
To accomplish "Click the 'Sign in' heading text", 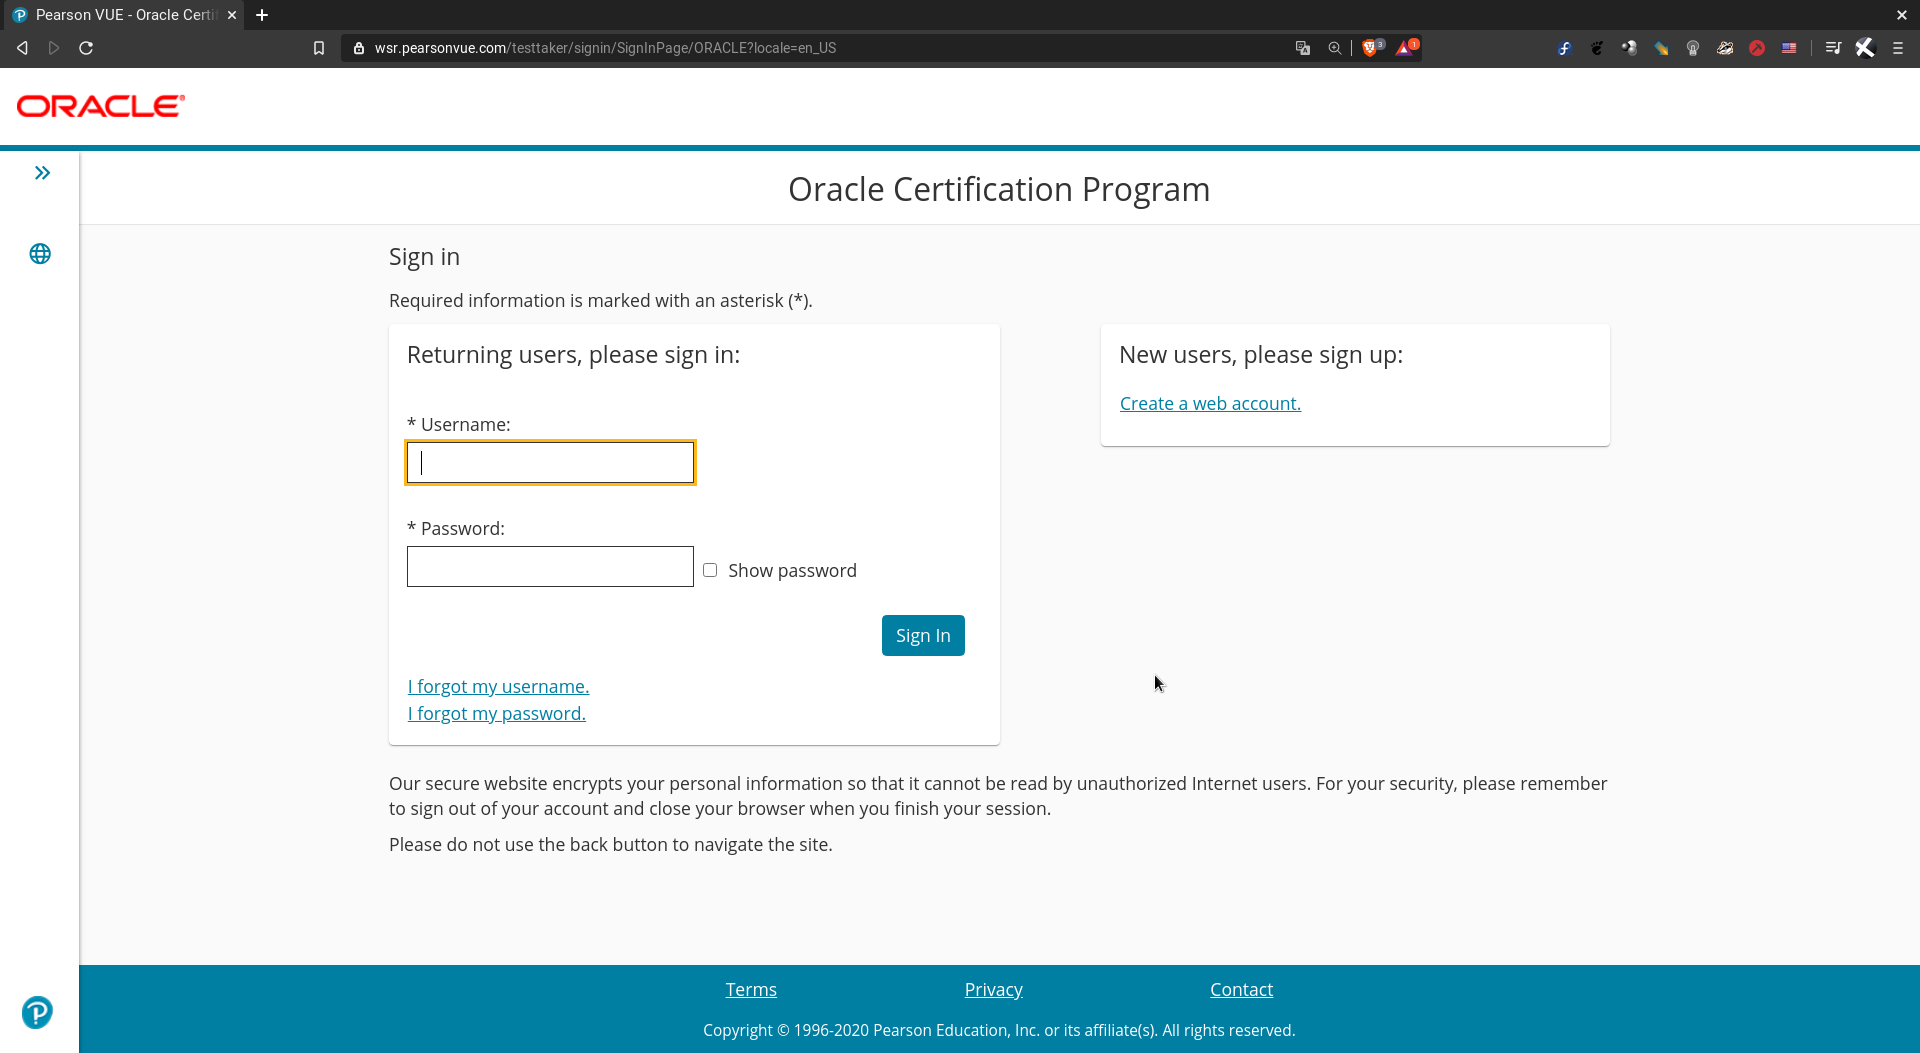I will (424, 257).
